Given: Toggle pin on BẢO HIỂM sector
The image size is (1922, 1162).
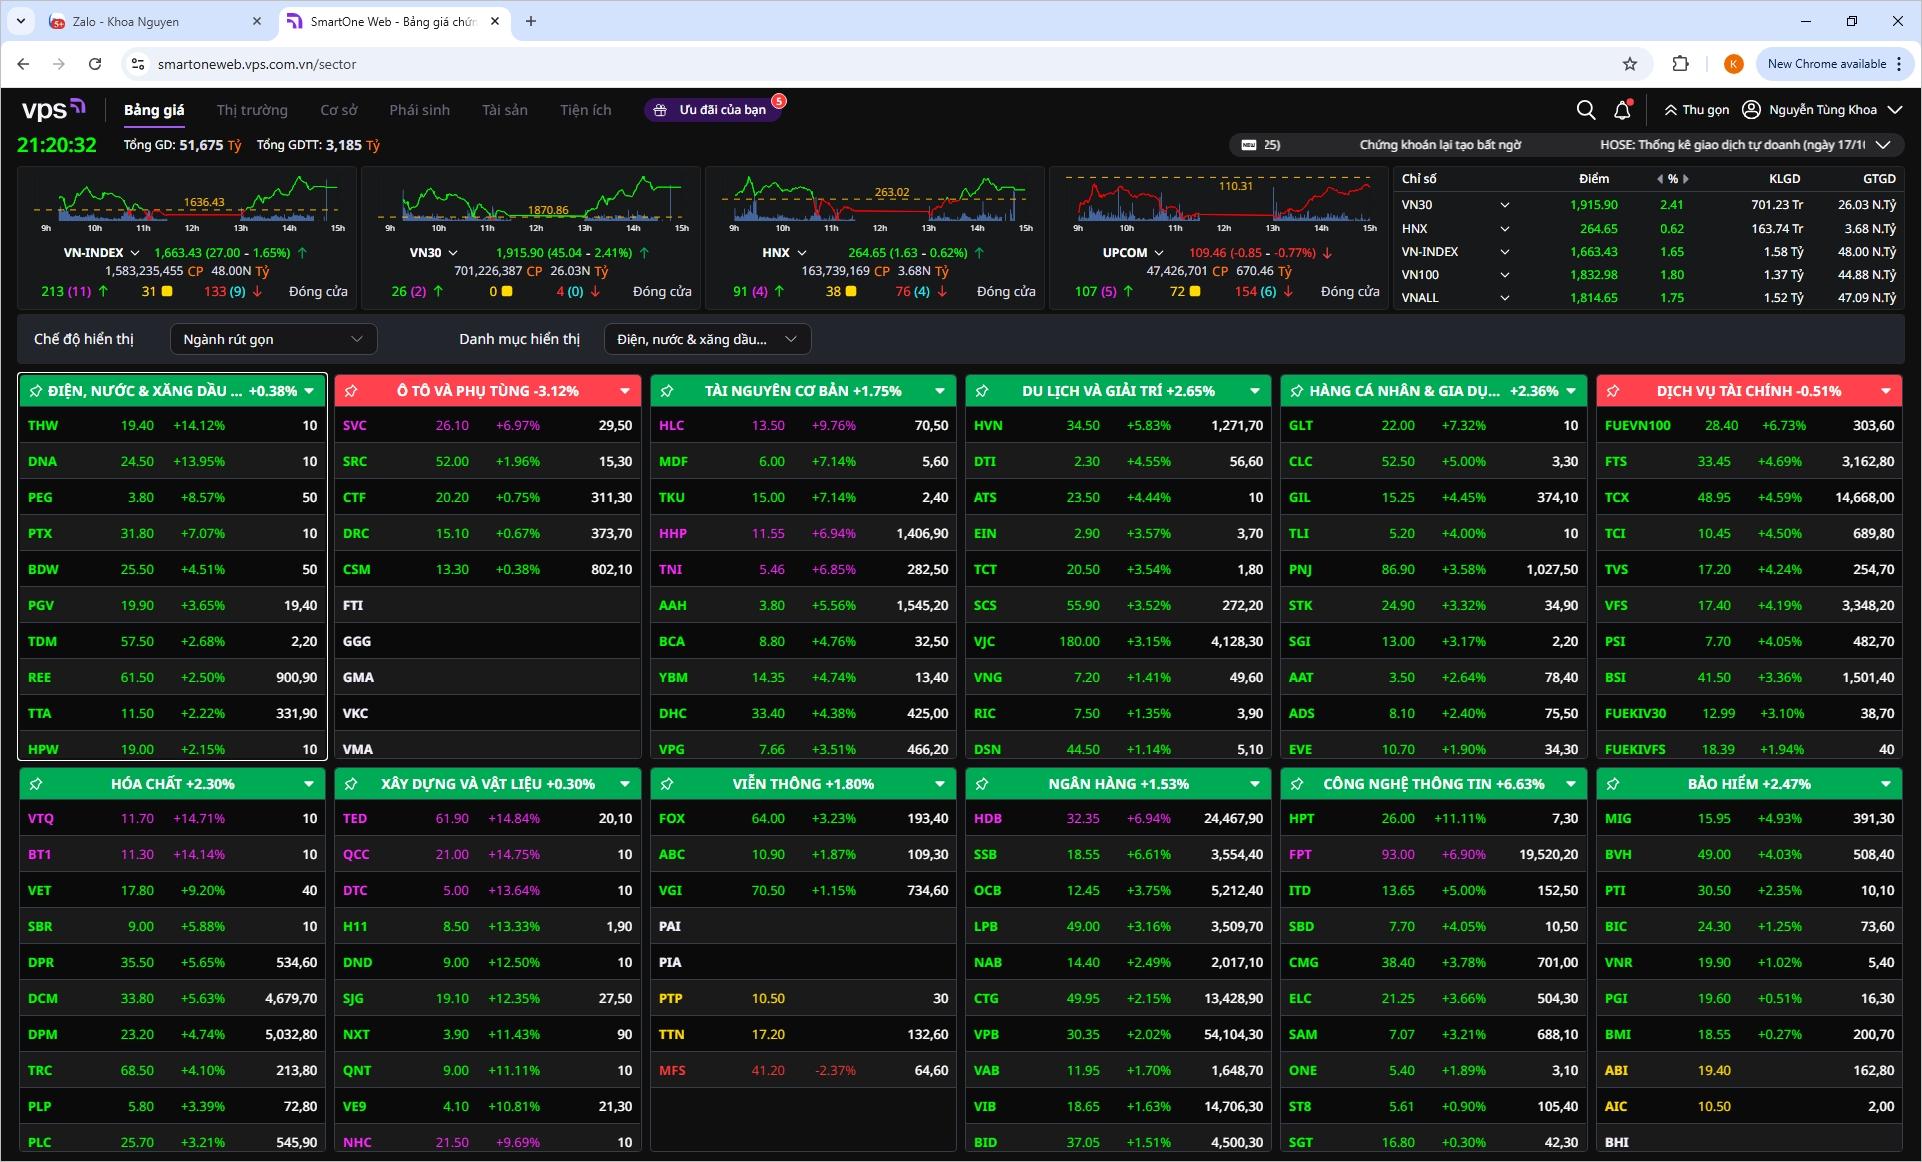Looking at the screenshot, I should click(x=1613, y=784).
